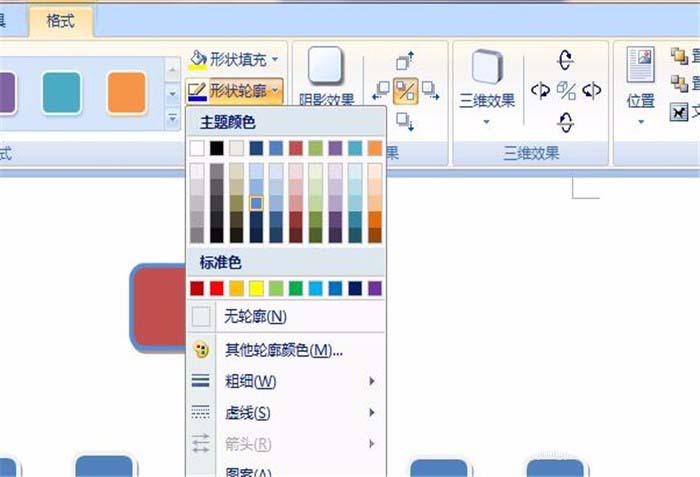
Task: Open the Weight line thickness submenu
Action: pyautogui.click(x=286, y=381)
